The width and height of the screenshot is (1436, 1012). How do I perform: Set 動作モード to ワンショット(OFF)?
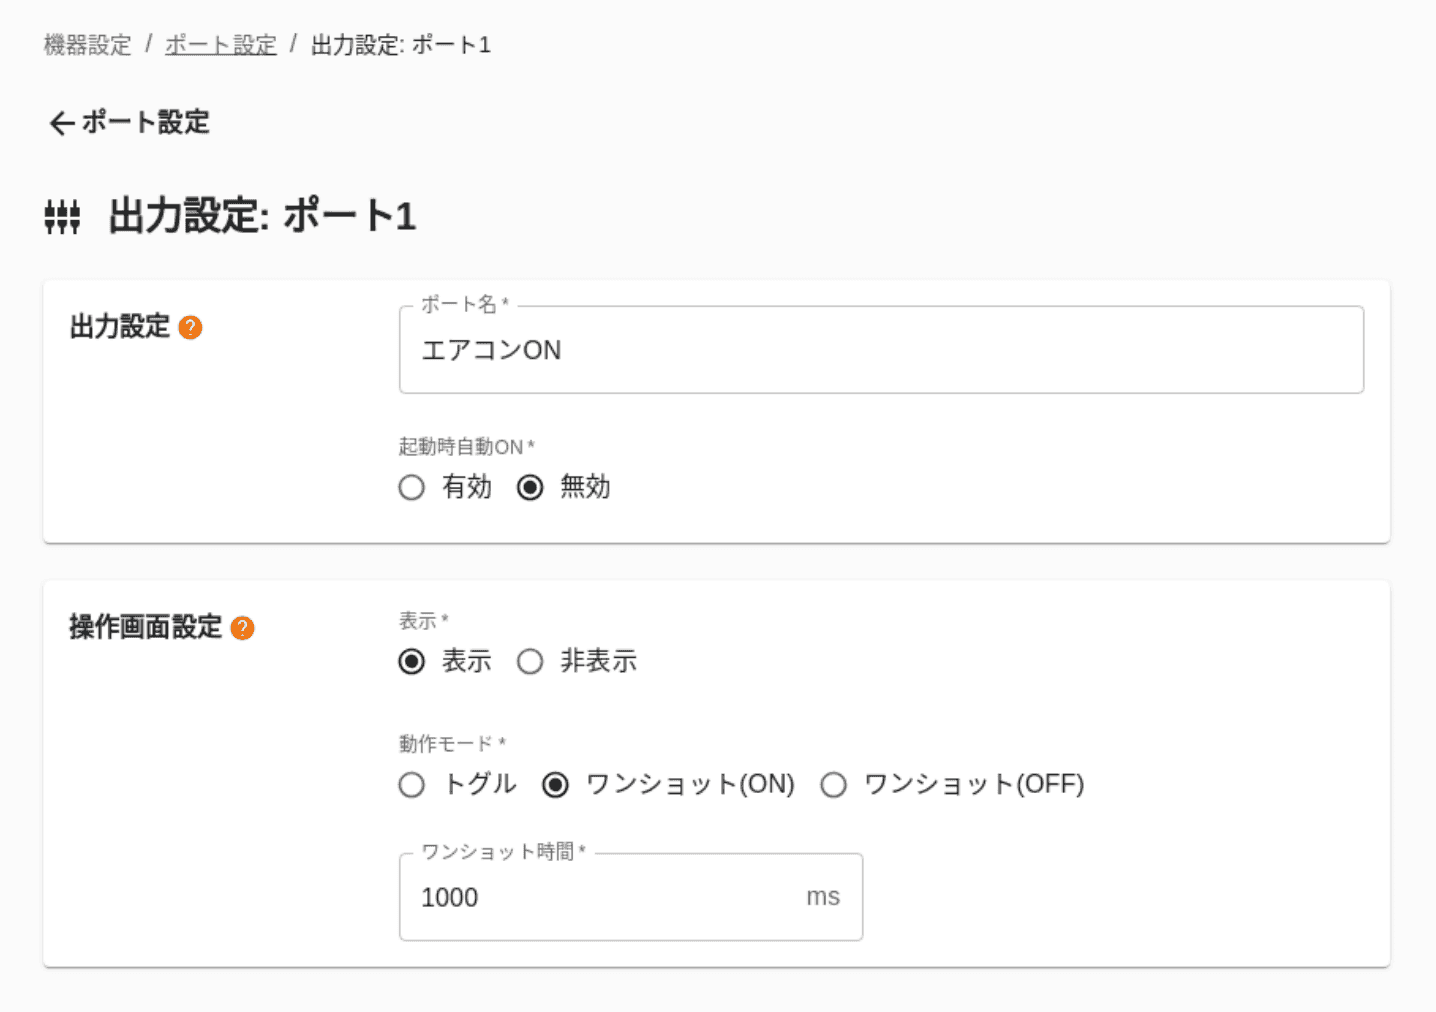tap(833, 785)
